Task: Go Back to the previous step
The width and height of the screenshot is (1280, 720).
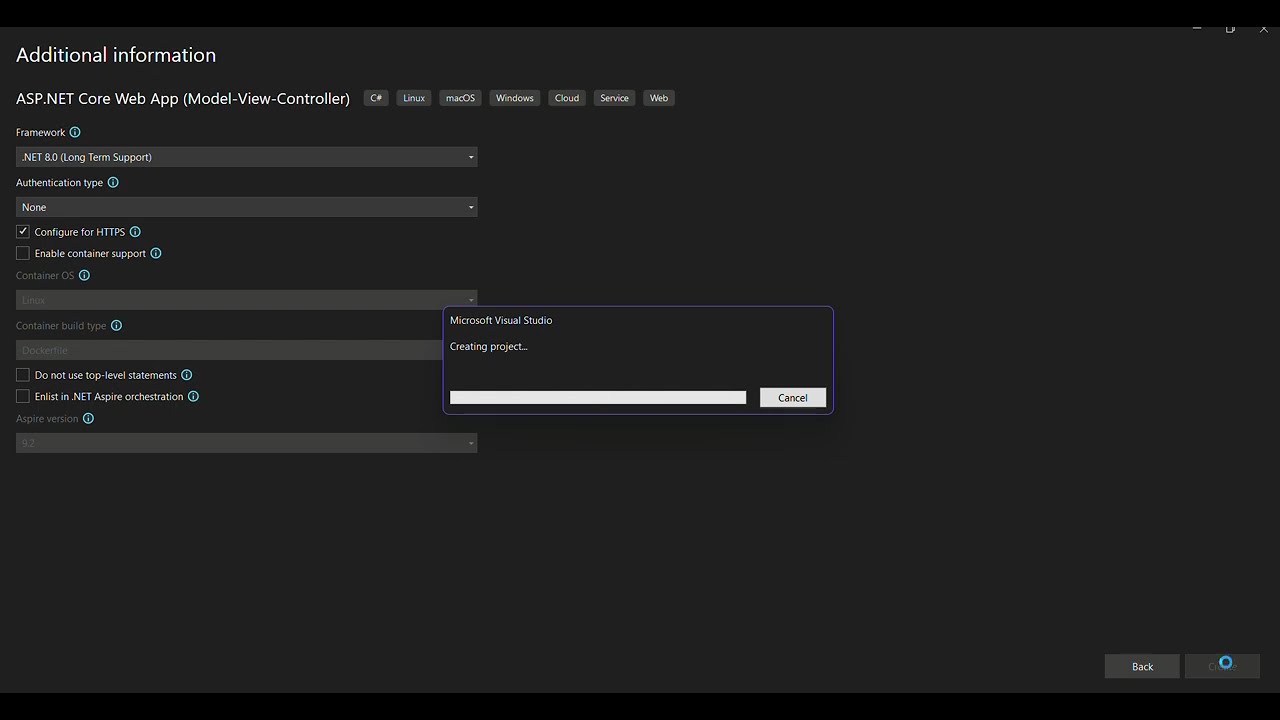Action: tap(1142, 666)
